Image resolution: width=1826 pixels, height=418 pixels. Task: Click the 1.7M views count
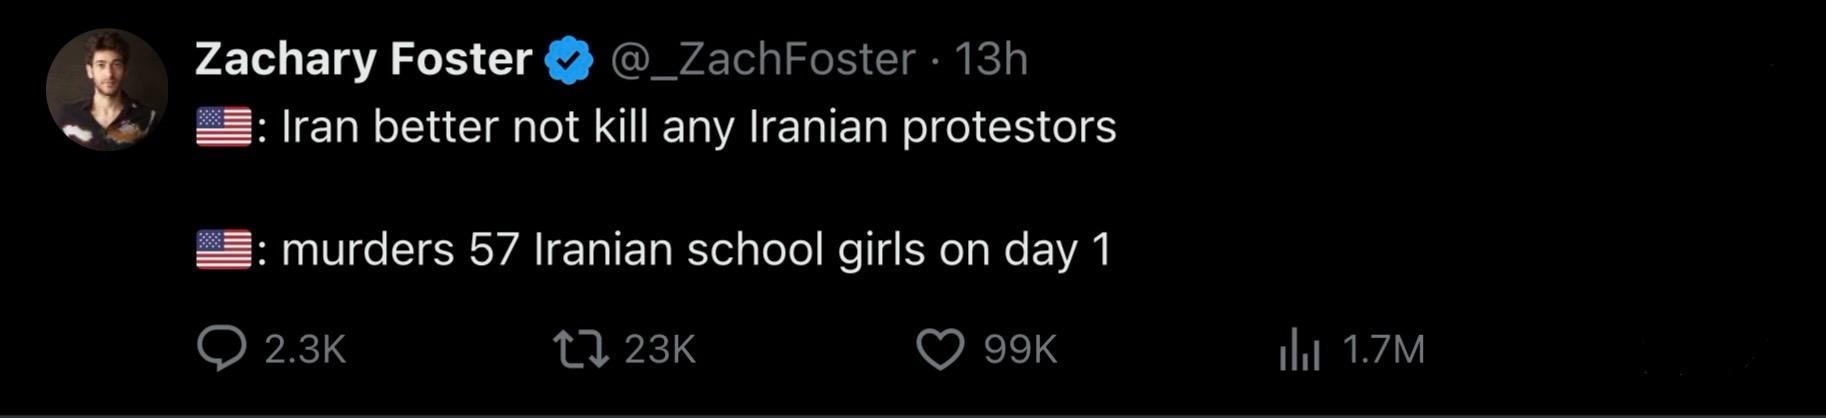point(1383,349)
